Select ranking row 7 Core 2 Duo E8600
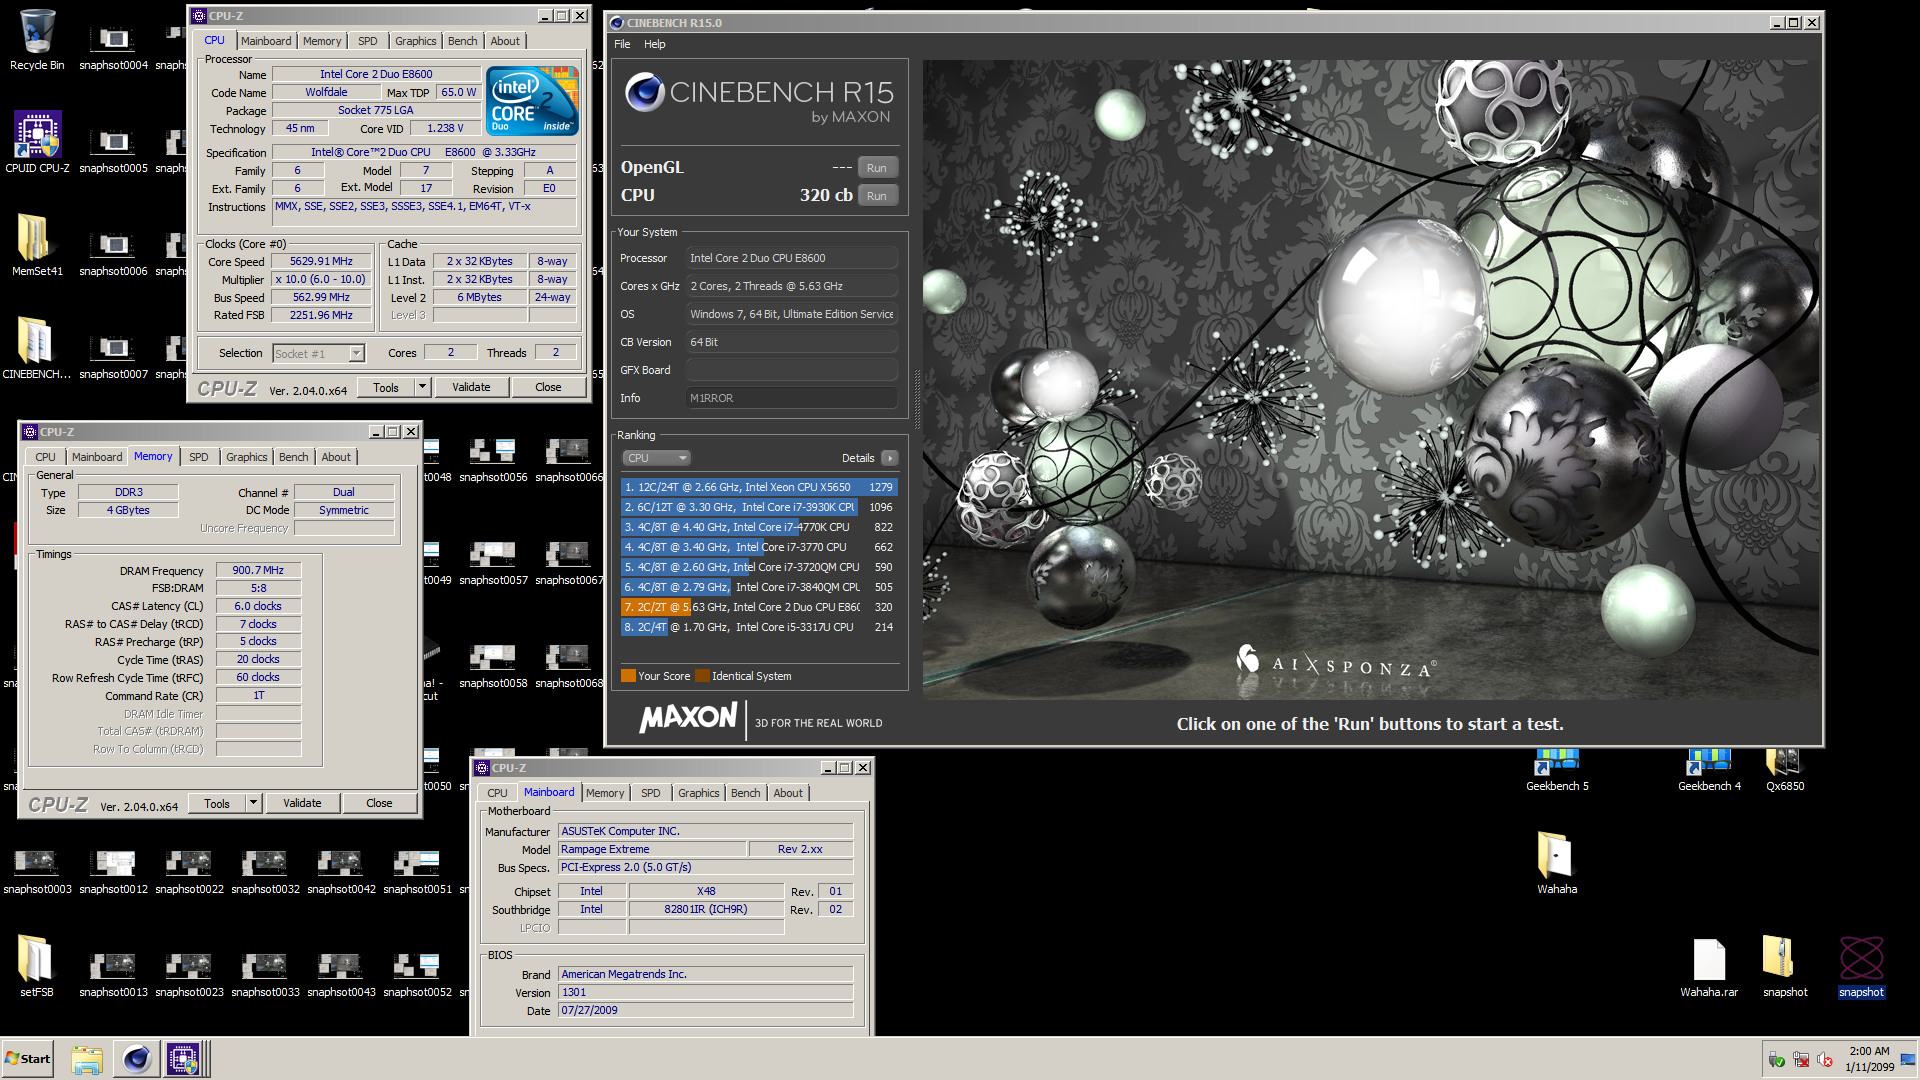The width and height of the screenshot is (1920, 1080). (x=759, y=607)
